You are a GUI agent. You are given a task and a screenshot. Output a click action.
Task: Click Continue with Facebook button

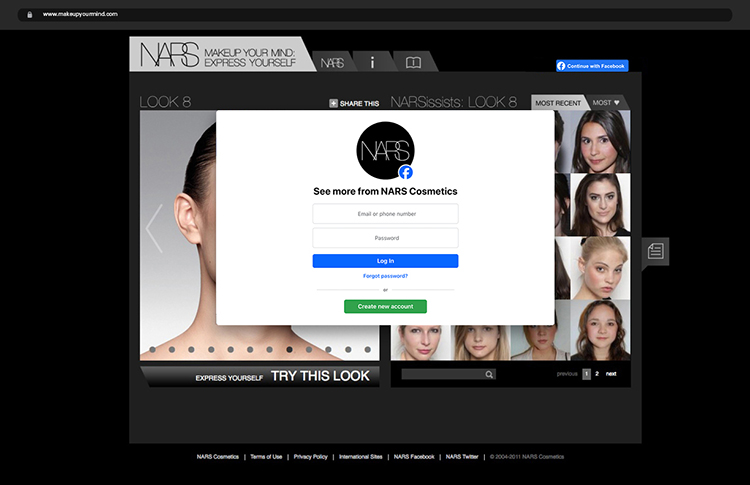pos(592,66)
